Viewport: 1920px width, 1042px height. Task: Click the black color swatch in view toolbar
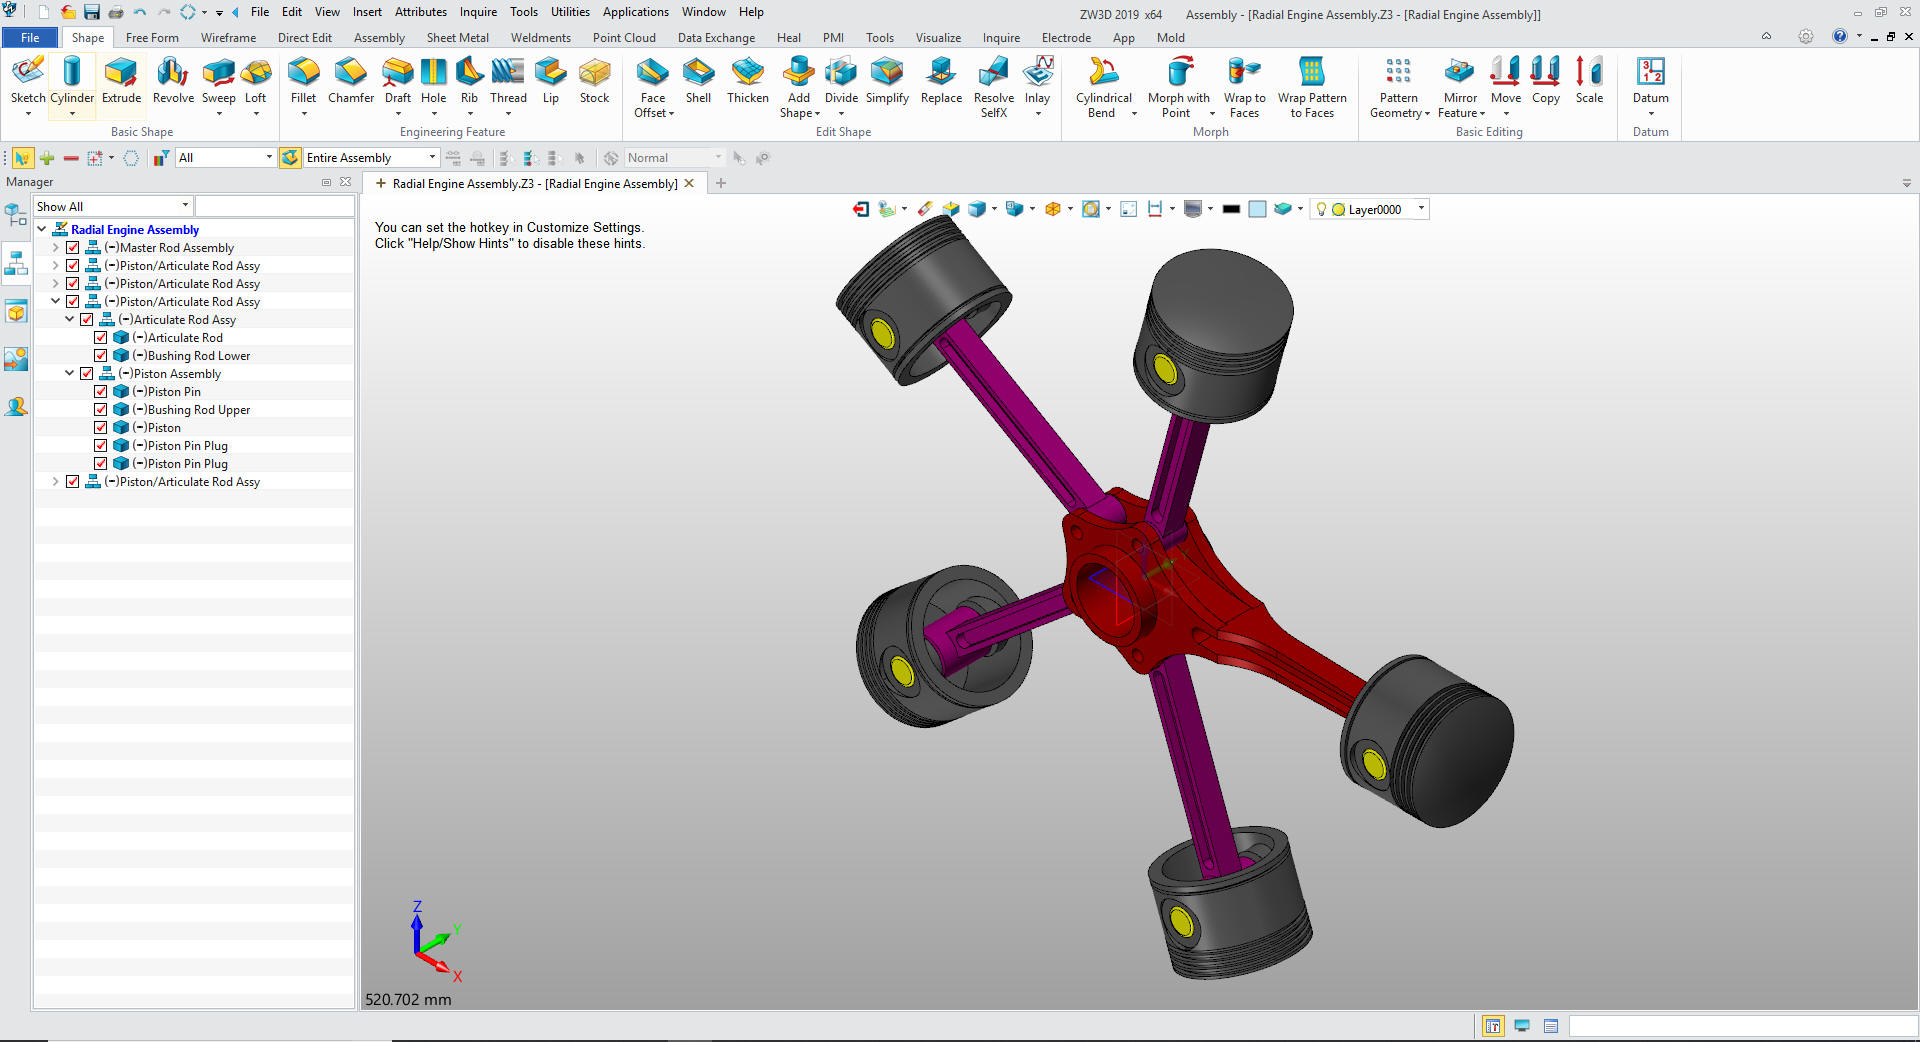click(x=1231, y=209)
